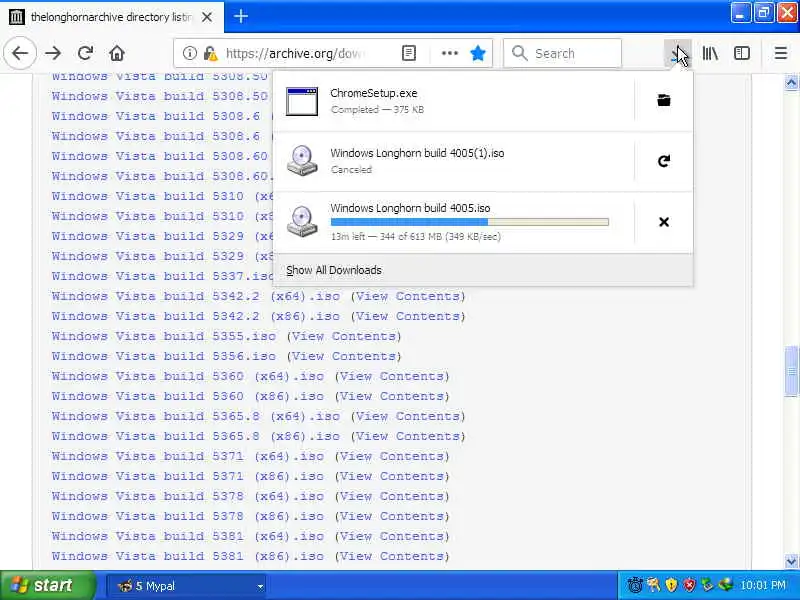Open Windows Vista build 5337.iso link
Image resolution: width=800 pixels, height=600 pixels.
point(162,276)
